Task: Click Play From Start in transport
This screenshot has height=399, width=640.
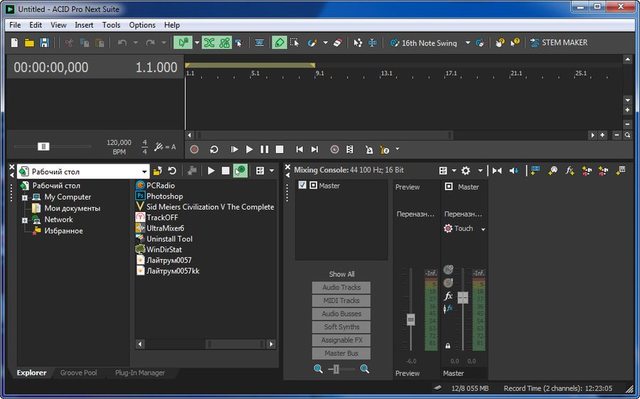Action: tap(234, 149)
